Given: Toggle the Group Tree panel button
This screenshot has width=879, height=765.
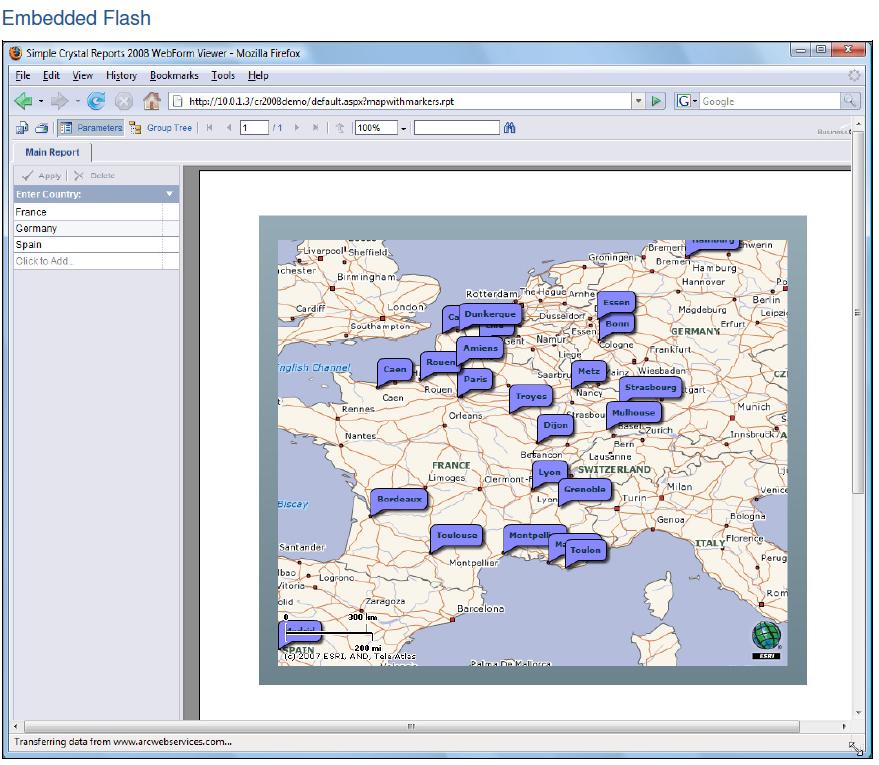Looking at the screenshot, I should click(160, 128).
